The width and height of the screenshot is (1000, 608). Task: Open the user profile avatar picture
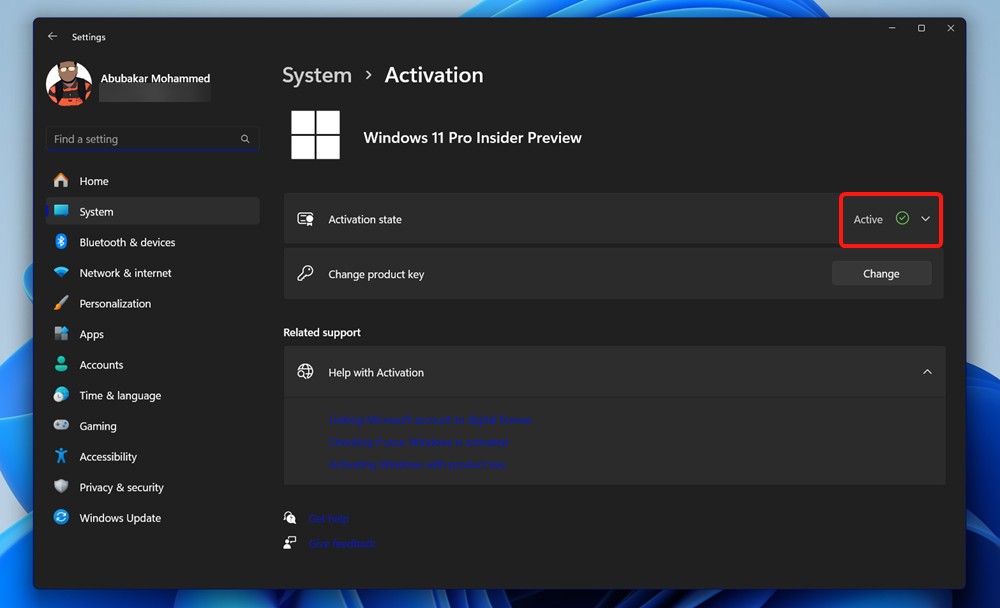(x=69, y=84)
